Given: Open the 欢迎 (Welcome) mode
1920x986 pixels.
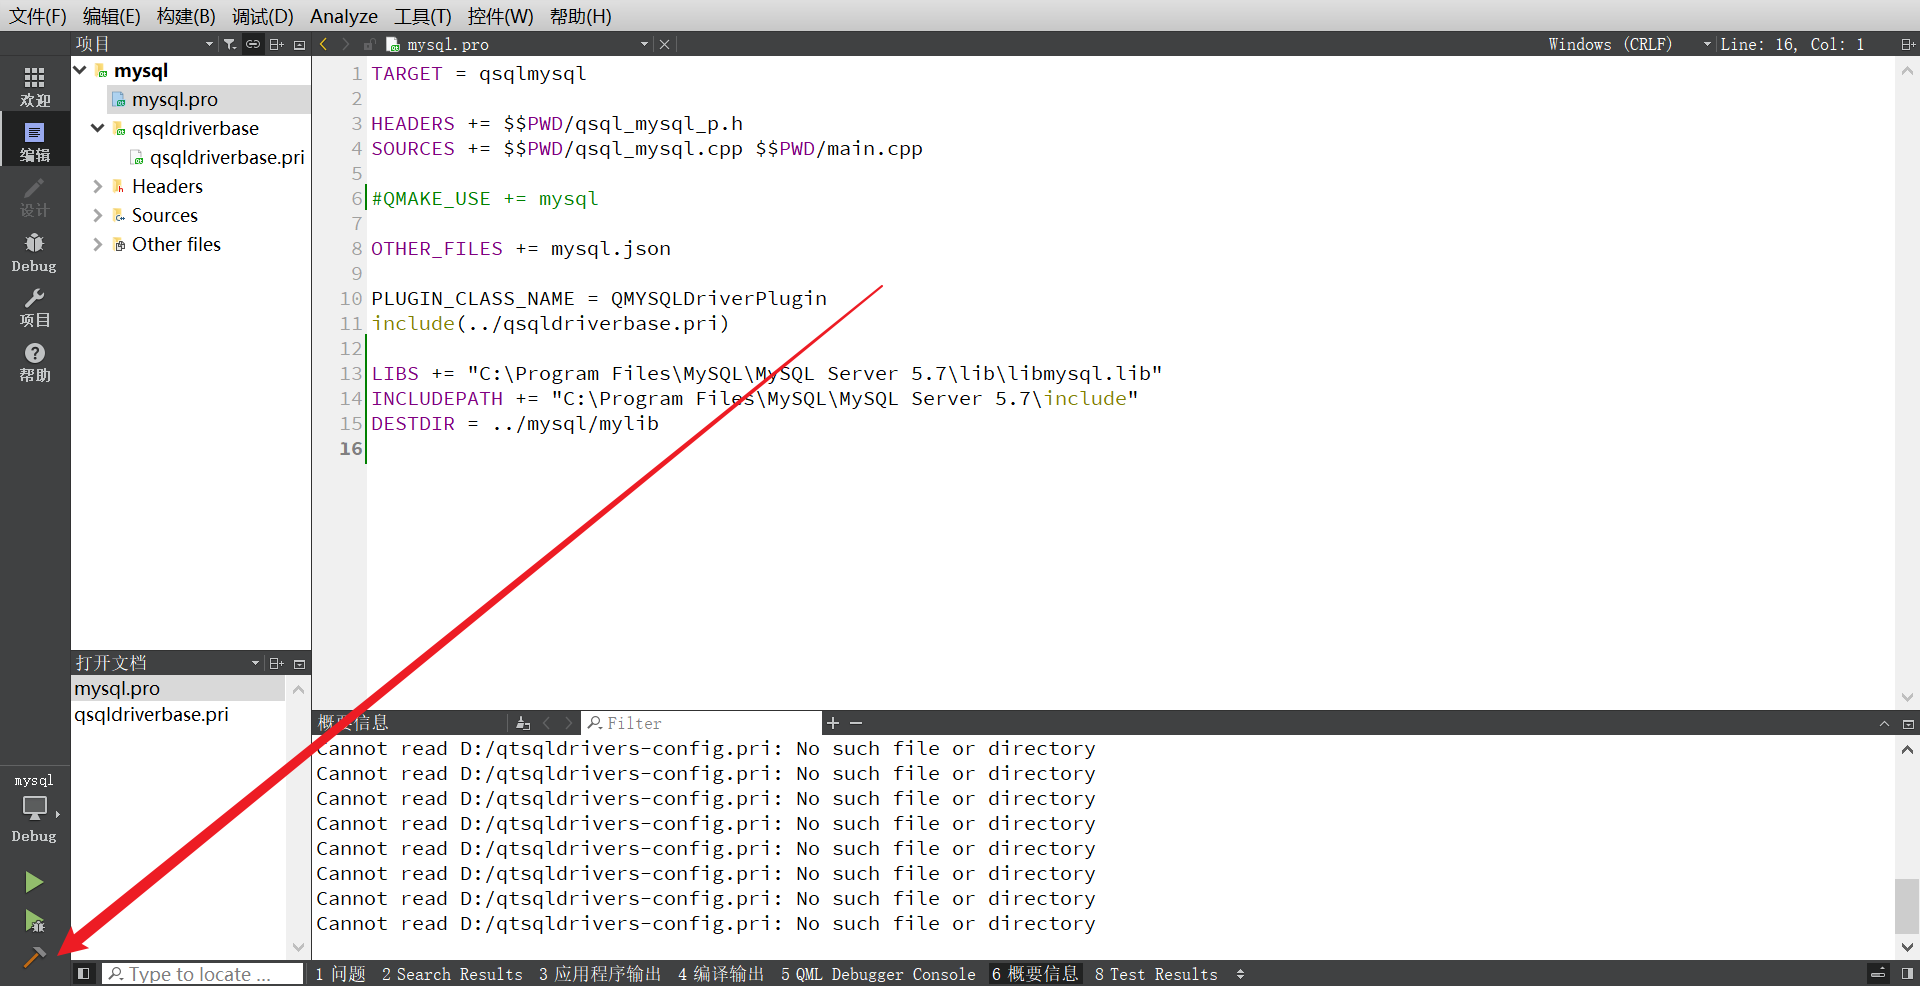Looking at the screenshot, I should pyautogui.click(x=34, y=84).
